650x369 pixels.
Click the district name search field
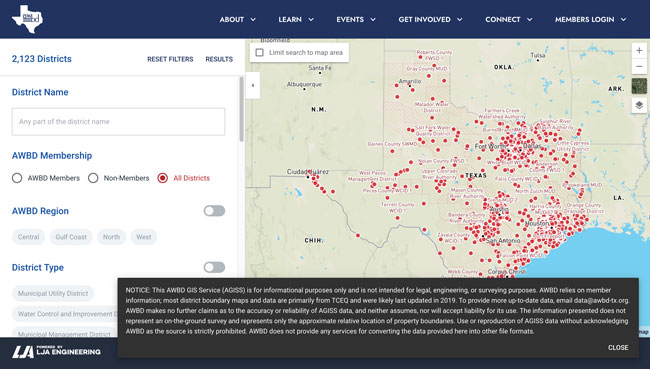pyautogui.click(x=119, y=122)
